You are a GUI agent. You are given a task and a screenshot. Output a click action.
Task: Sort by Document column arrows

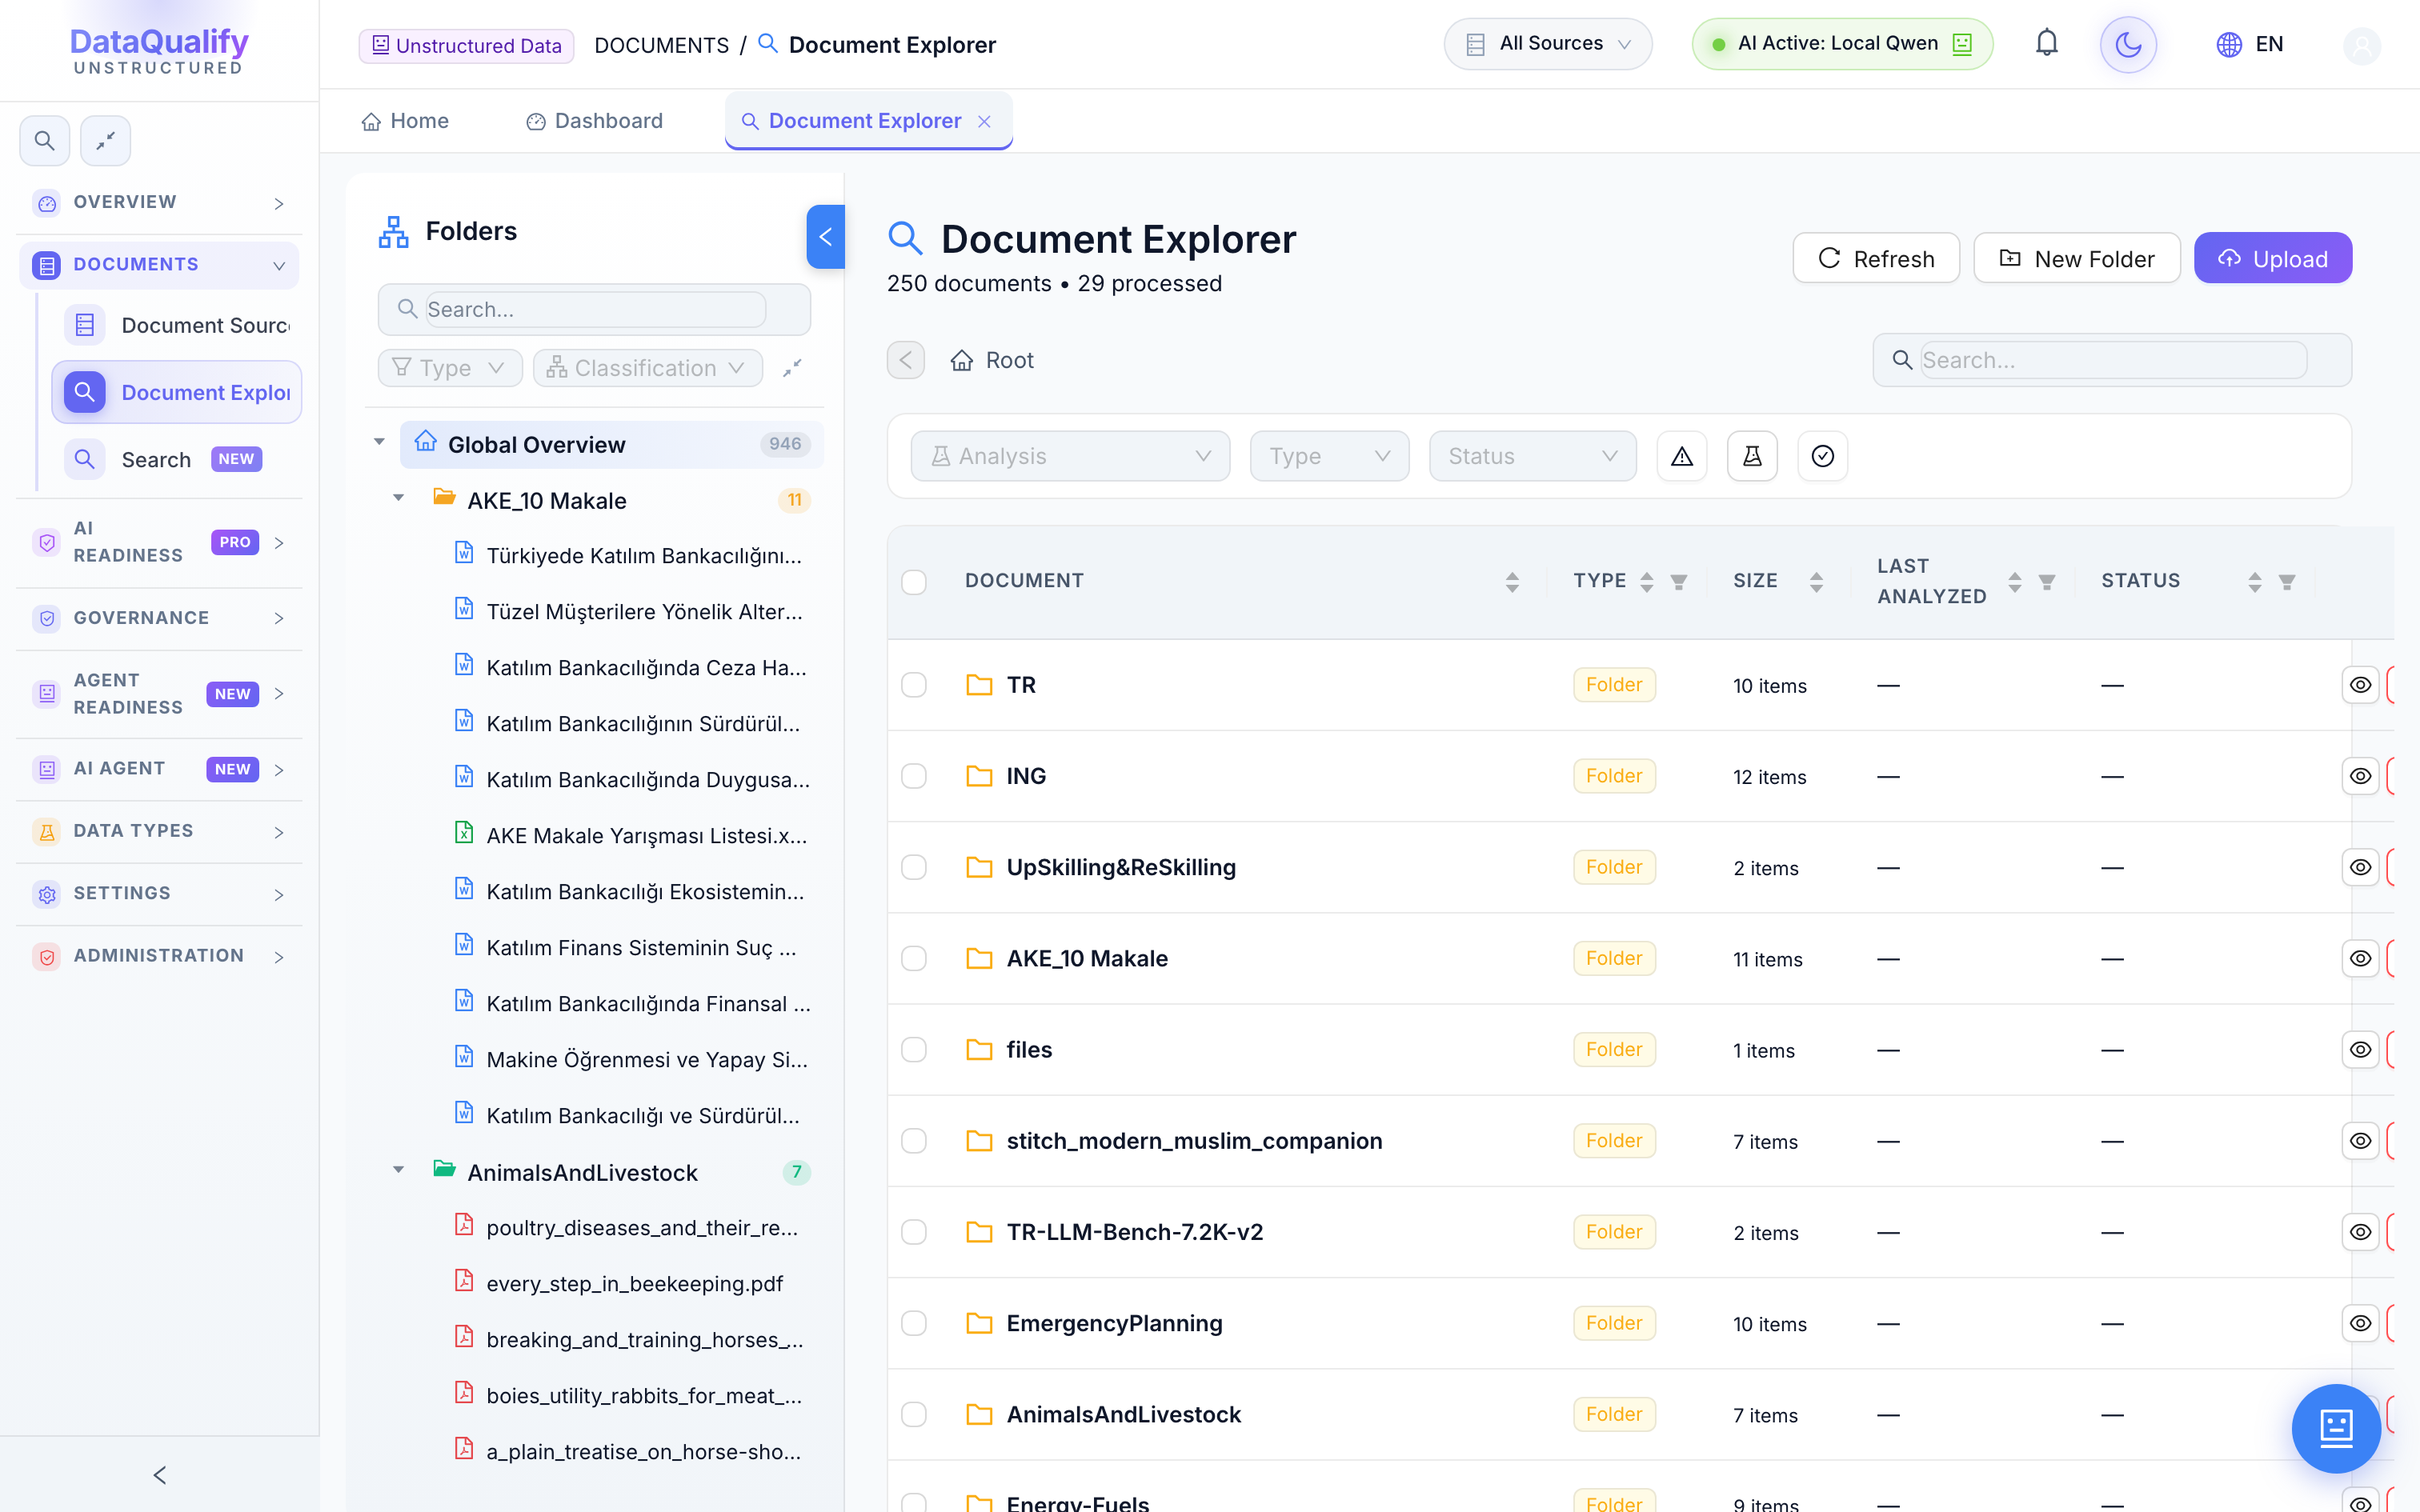(1512, 582)
